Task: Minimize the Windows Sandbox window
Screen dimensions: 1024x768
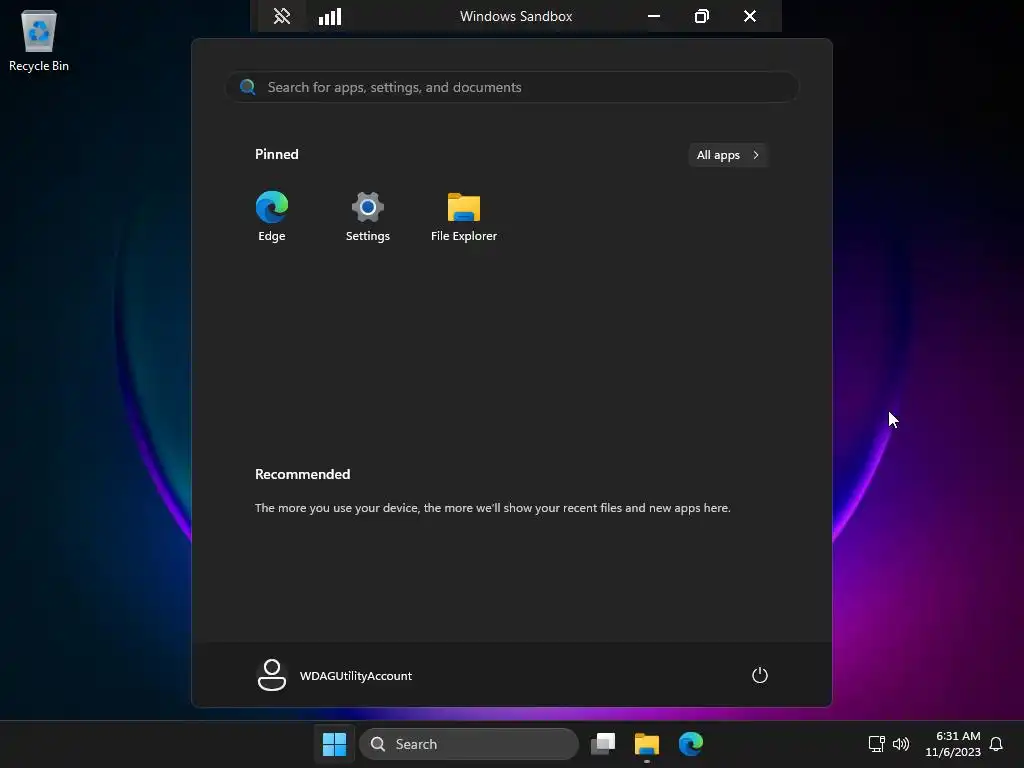Action: [x=654, y=16]
